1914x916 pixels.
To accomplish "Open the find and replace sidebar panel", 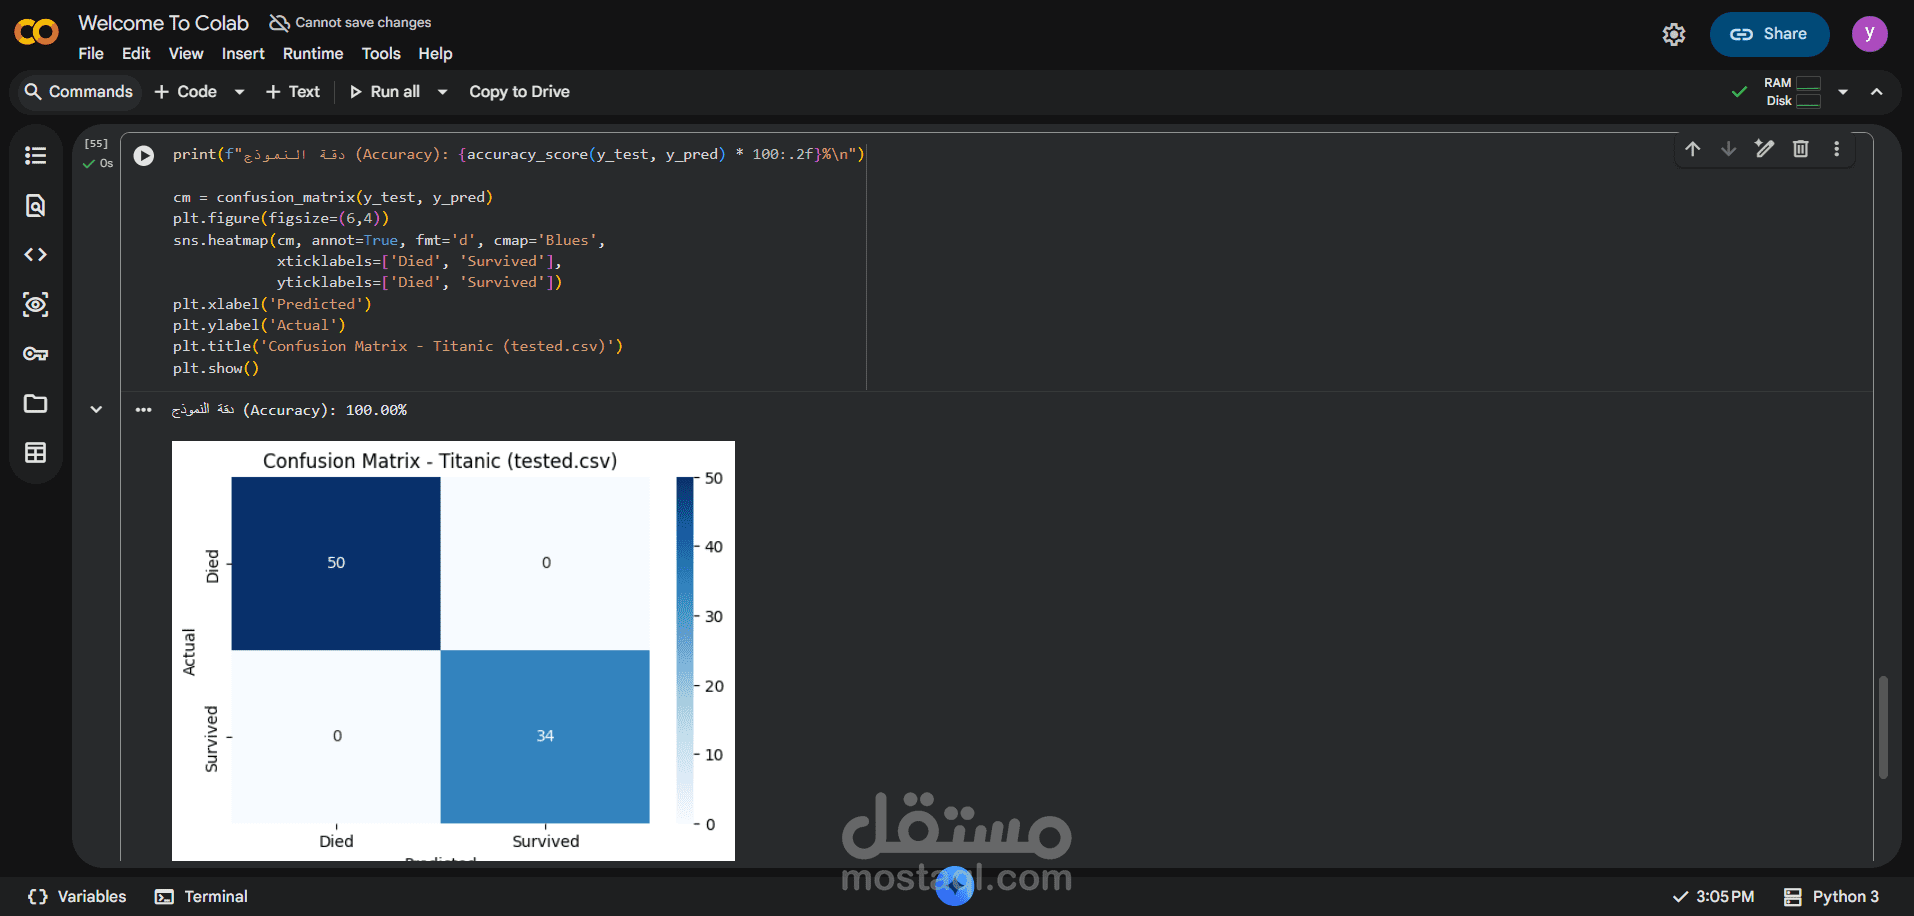I will pyautogui.click(x=36, y=205).
